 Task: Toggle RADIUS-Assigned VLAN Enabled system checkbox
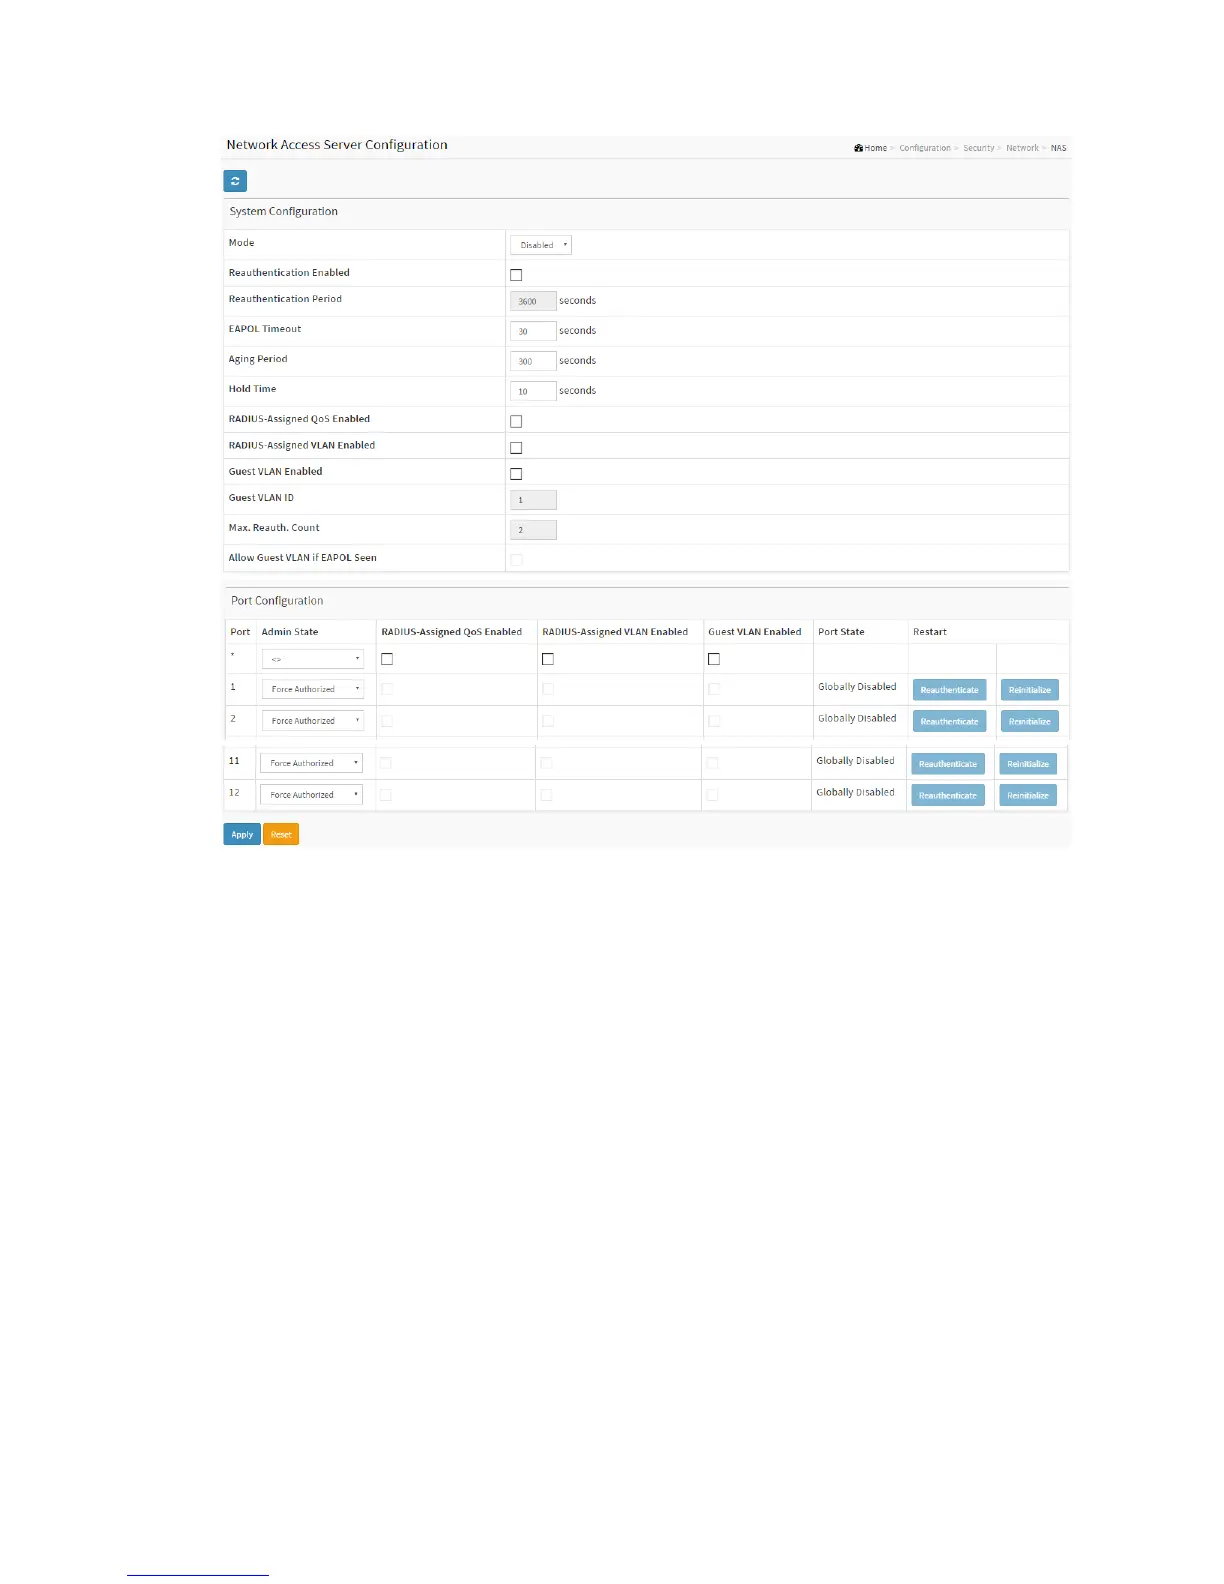[516, 448]
